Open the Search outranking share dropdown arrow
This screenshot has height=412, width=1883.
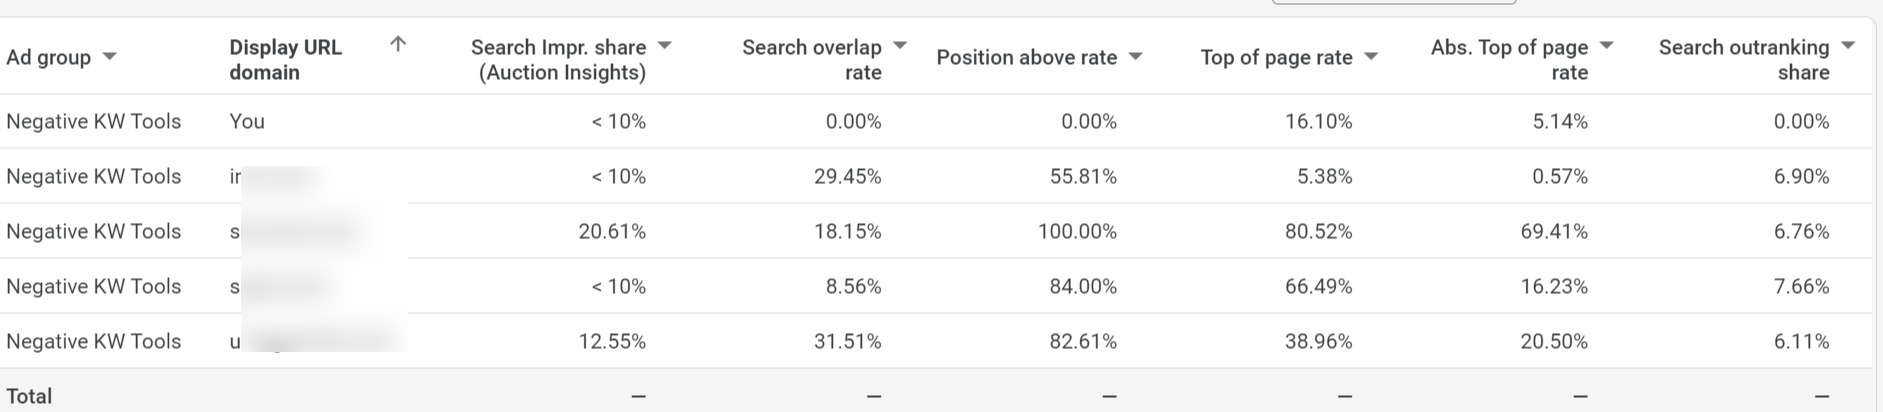1848,46
